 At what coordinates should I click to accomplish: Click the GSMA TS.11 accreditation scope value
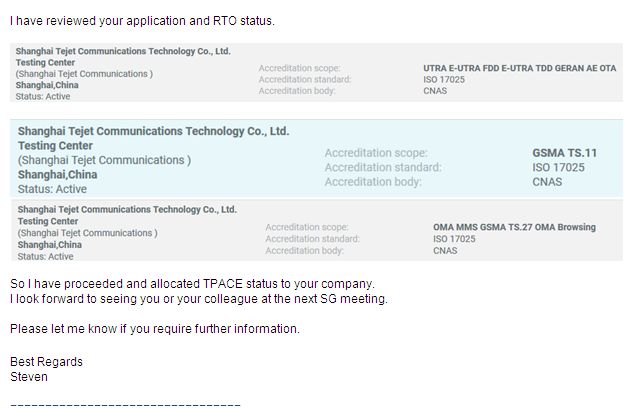[x=564, y=153]
